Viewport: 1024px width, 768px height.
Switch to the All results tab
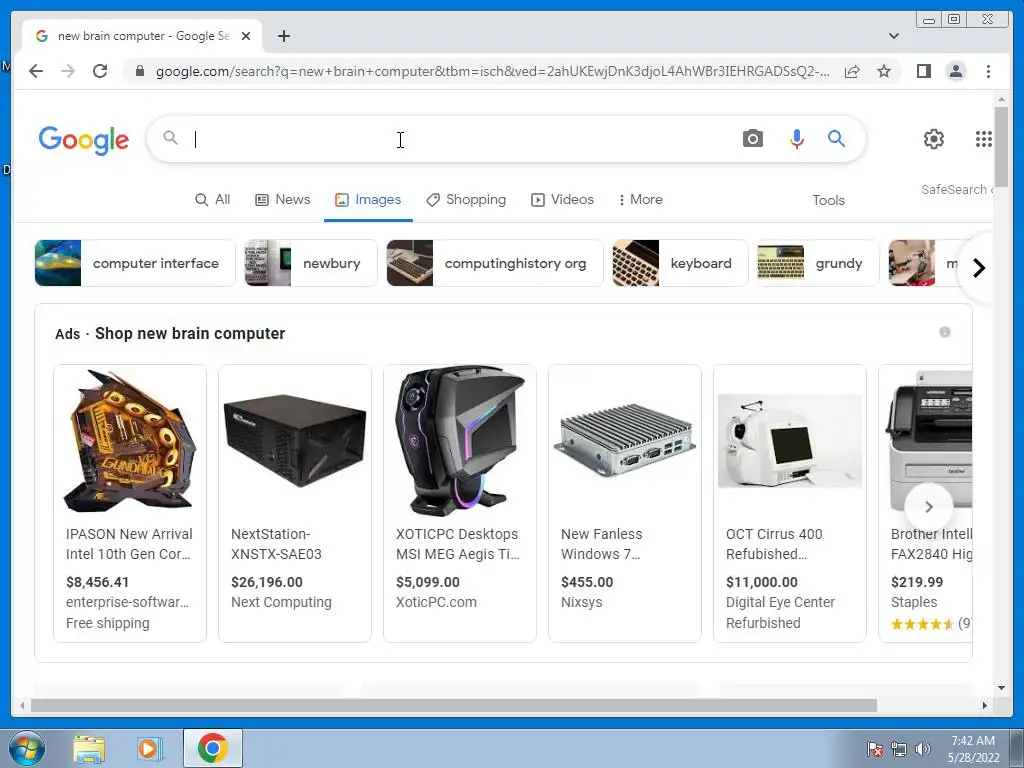click(x=213, y=200)
